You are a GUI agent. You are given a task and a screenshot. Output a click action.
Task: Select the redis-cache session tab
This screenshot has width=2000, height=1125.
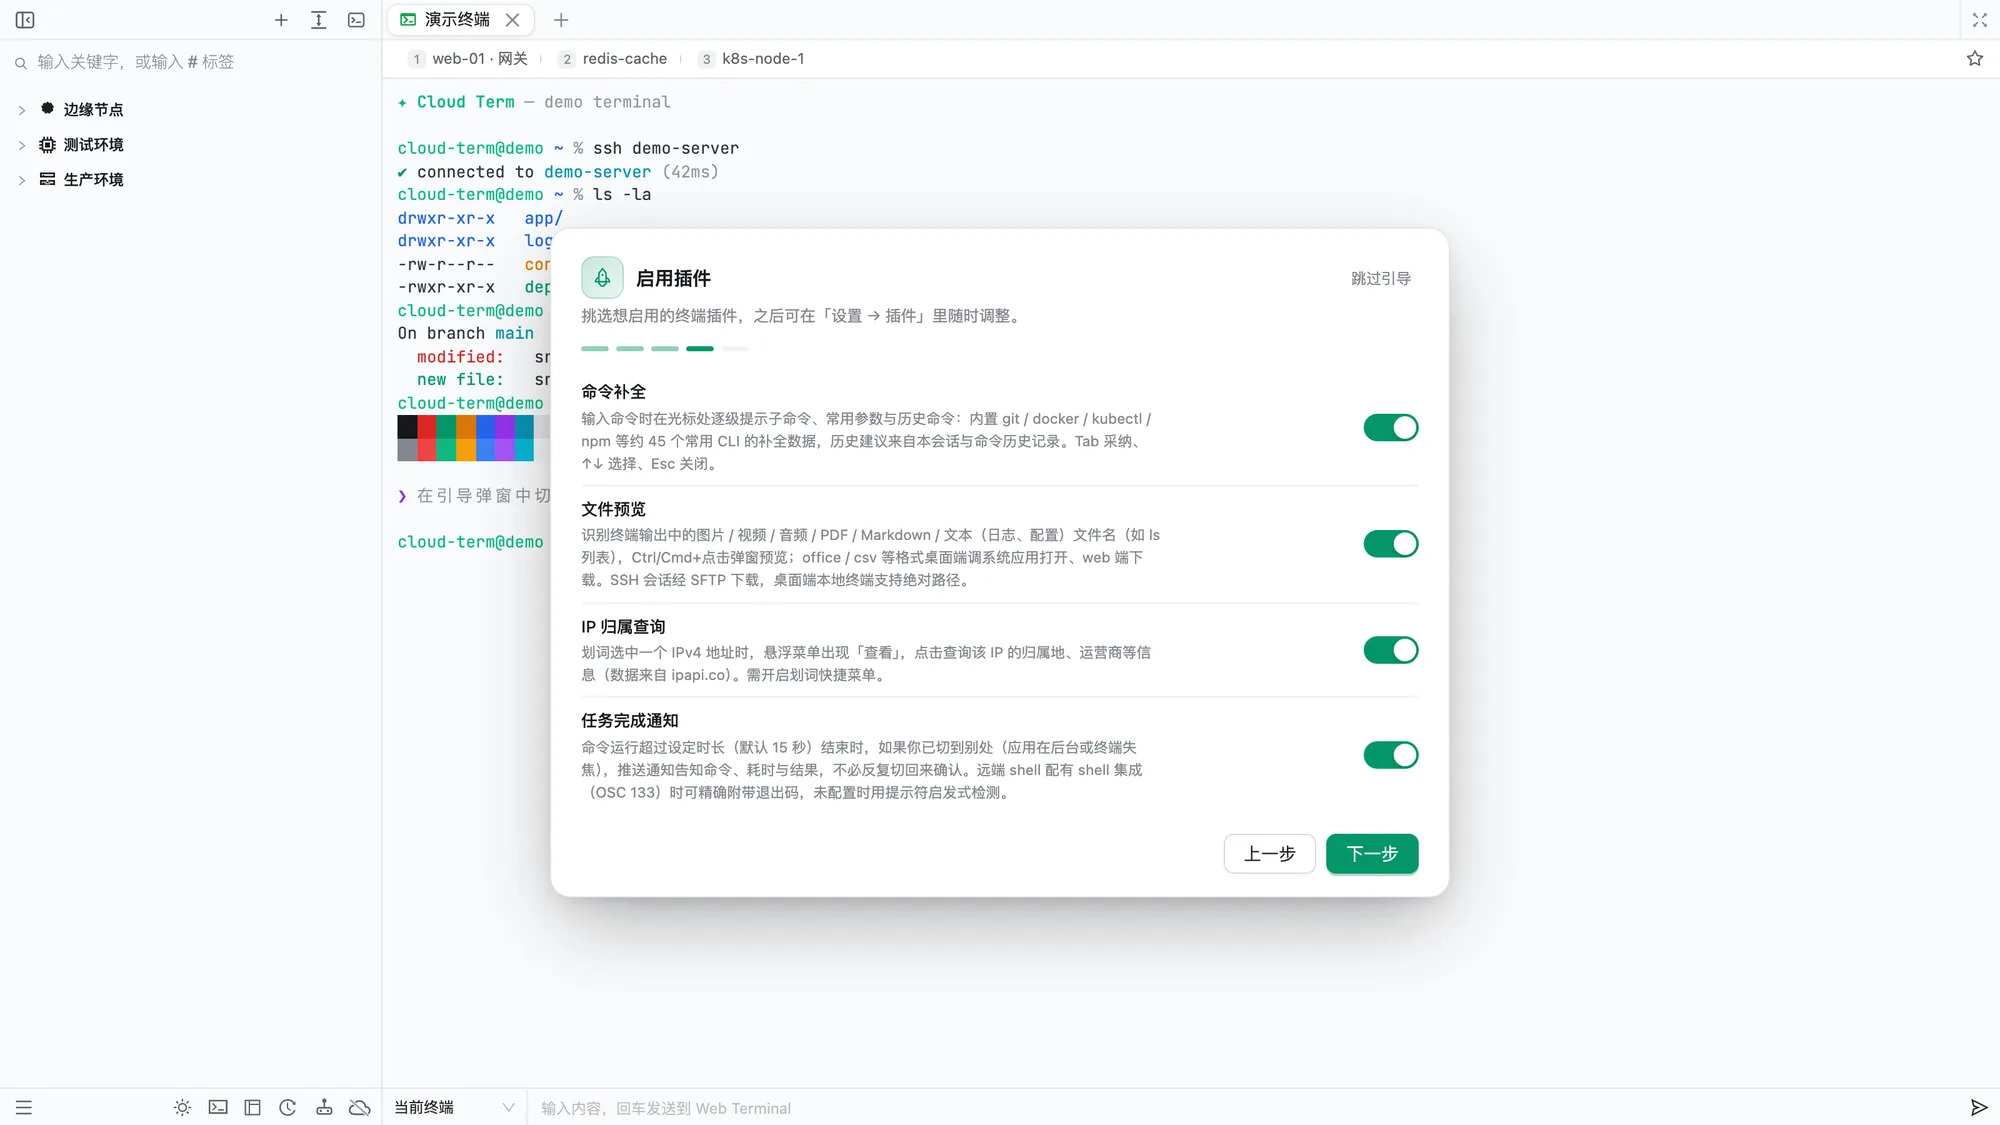point(613,59)
